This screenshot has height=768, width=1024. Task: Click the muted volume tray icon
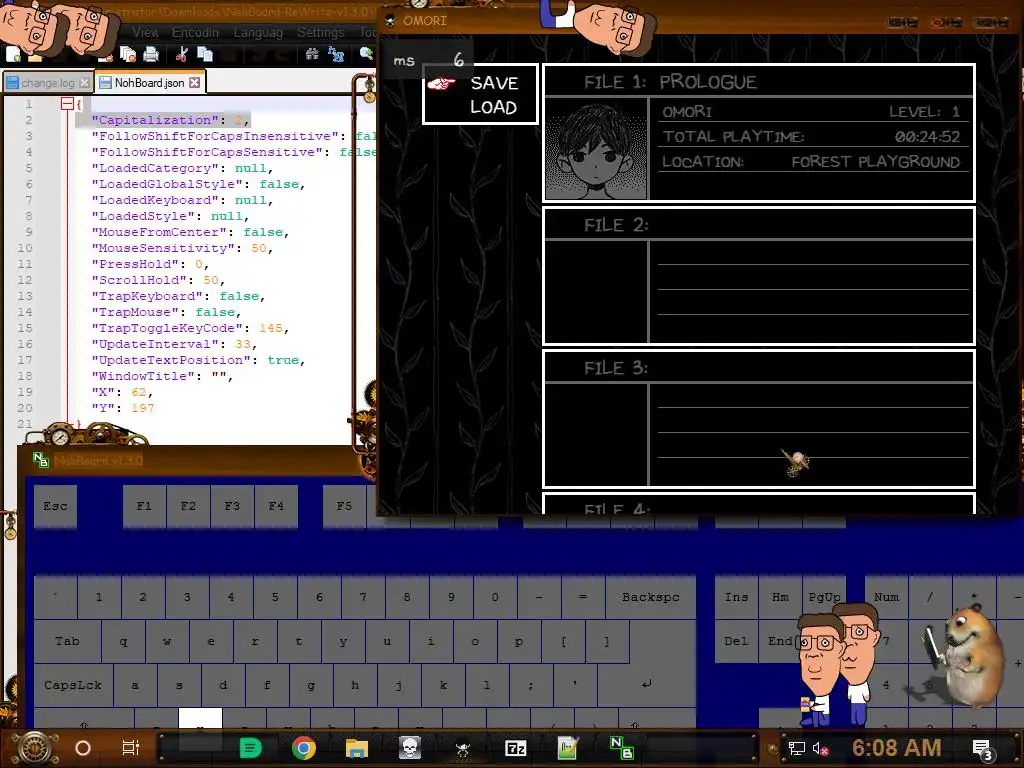click(821, 749)
